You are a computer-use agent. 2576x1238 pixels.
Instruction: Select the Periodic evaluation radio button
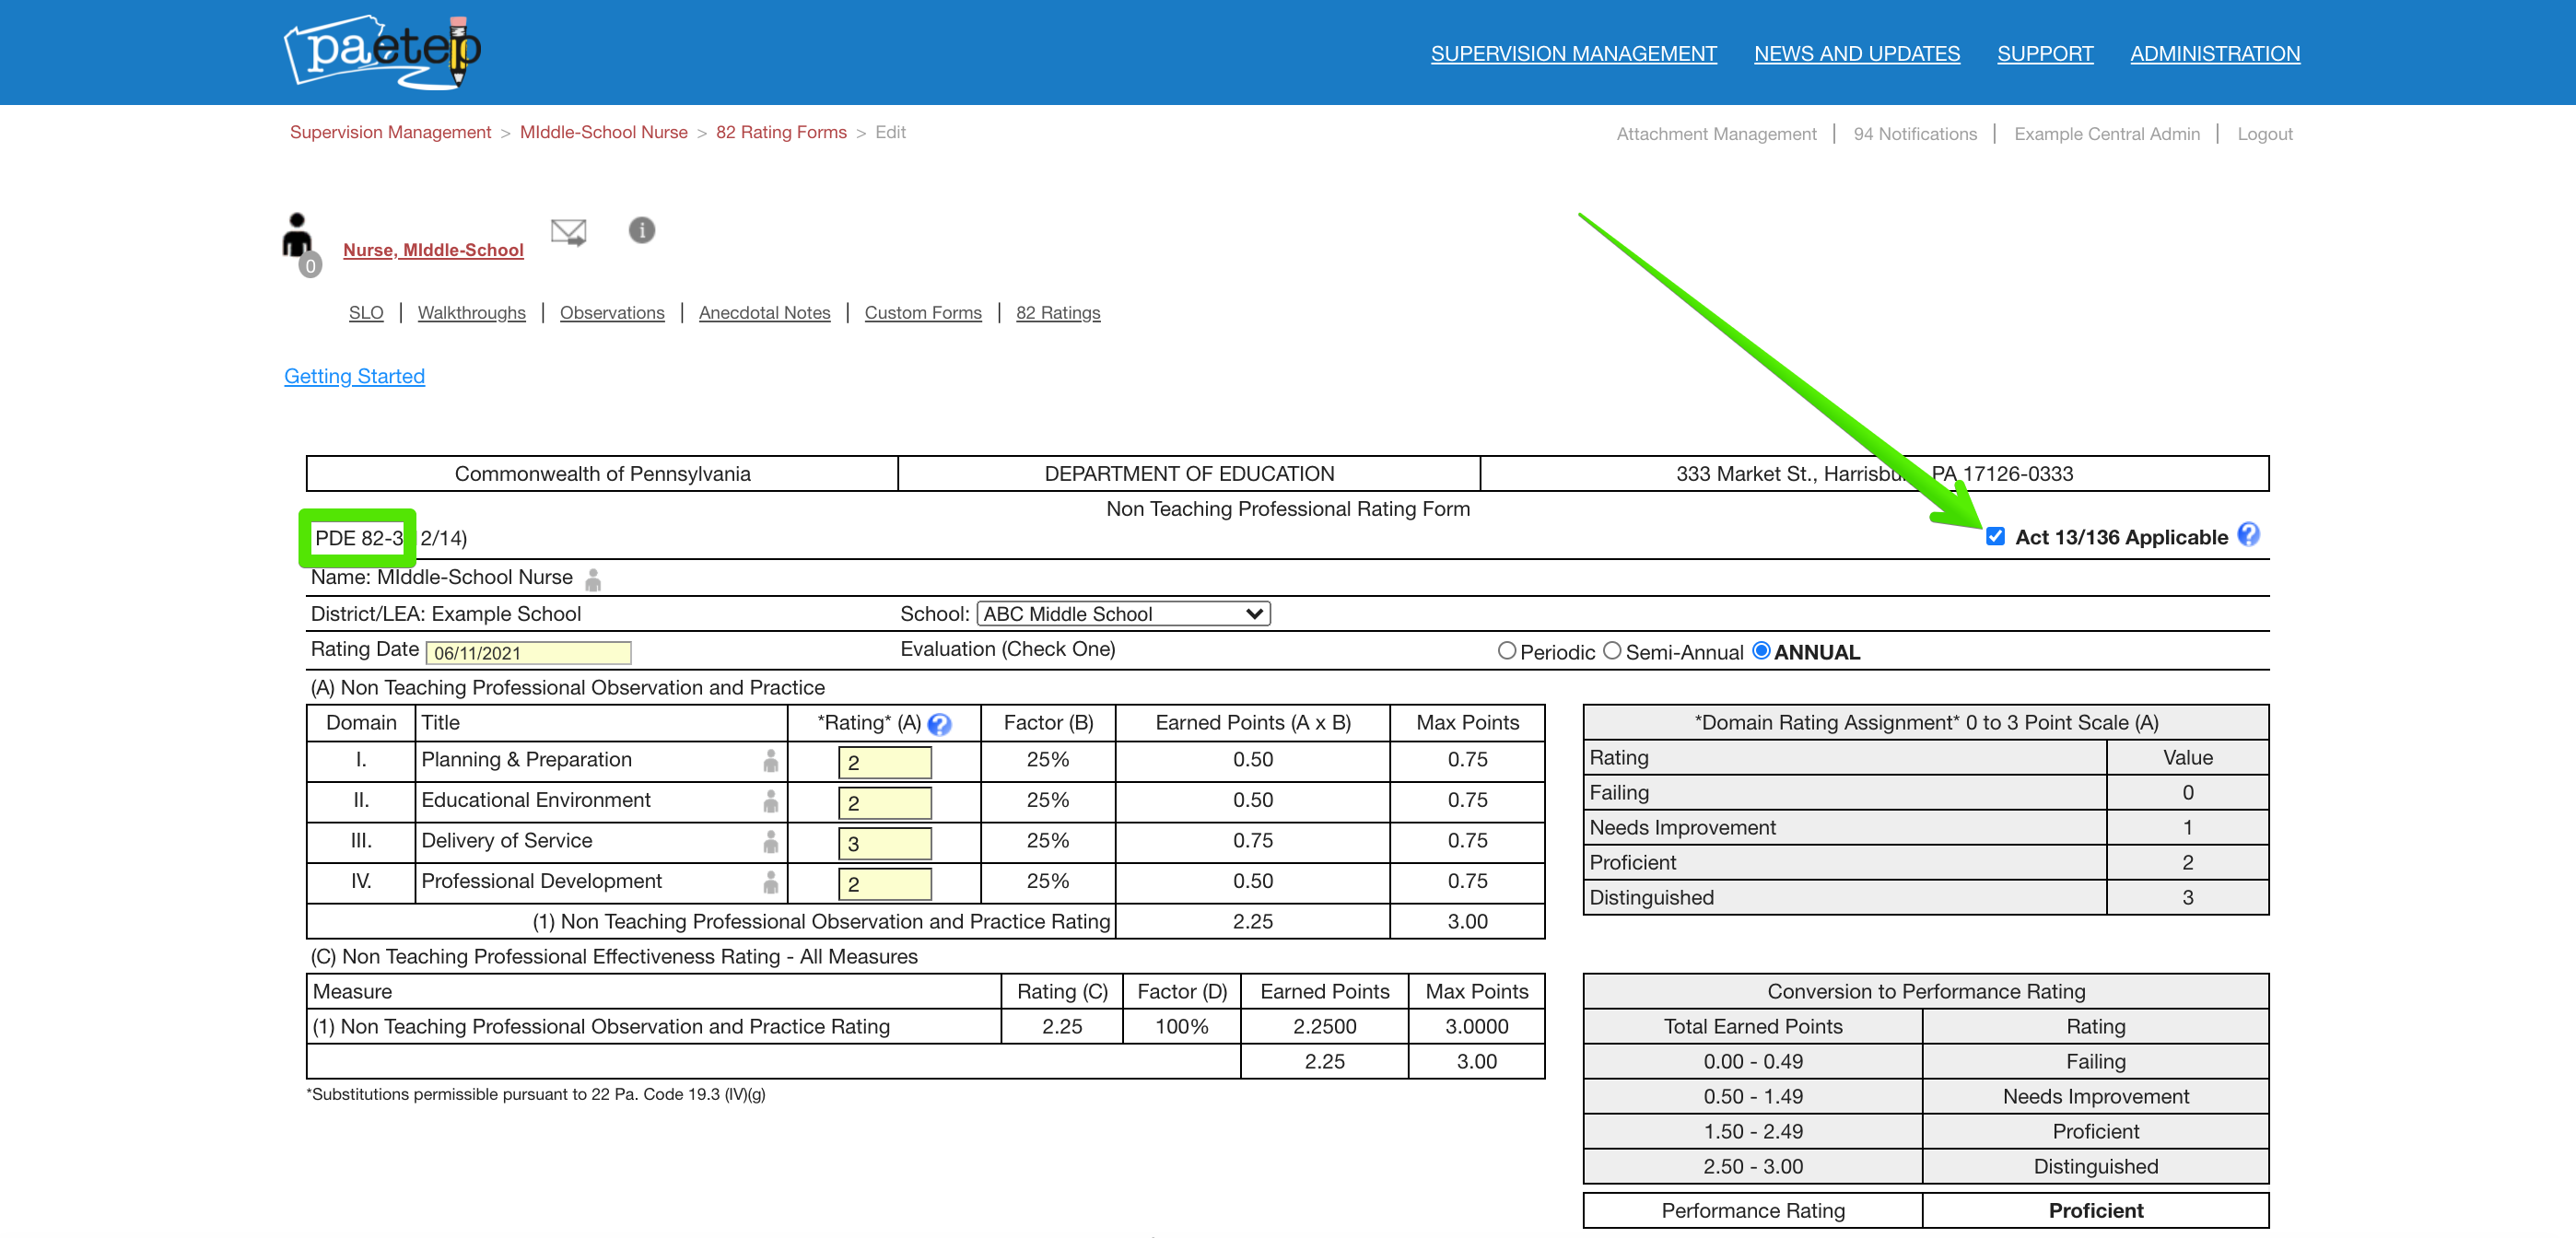pyautogui.click(x=1506, y=651)
